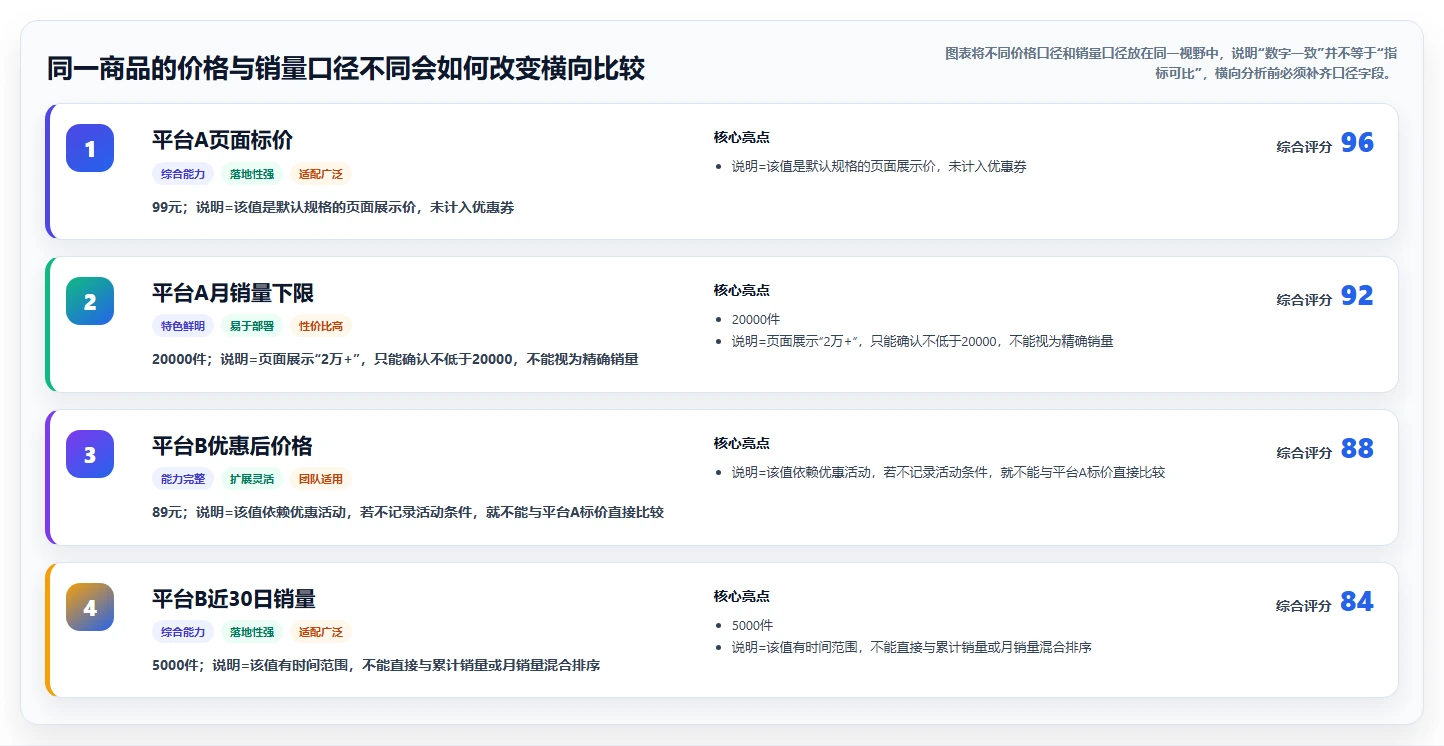Click the 特色鲜明 tag
This screenshot has width=1444, height=746.
pos(183,326)
